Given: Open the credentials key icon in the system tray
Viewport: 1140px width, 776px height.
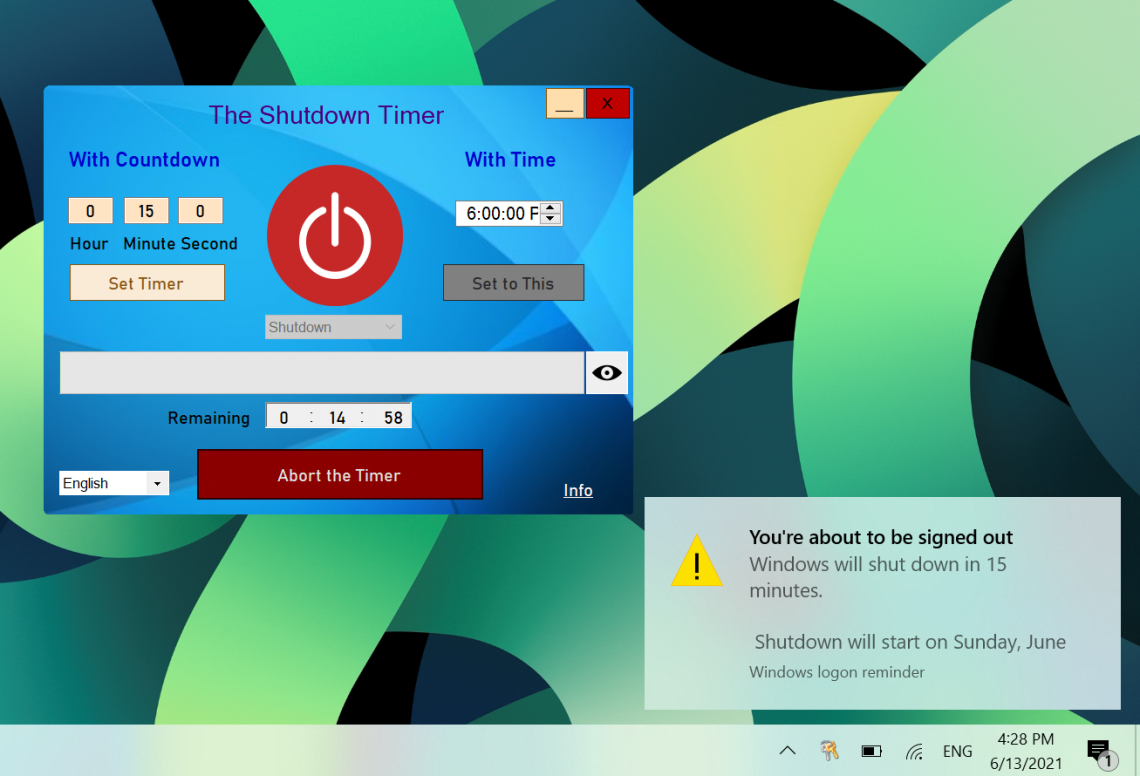Looking at the screenshot, I should pyautogui.click(x=829, y=750).
